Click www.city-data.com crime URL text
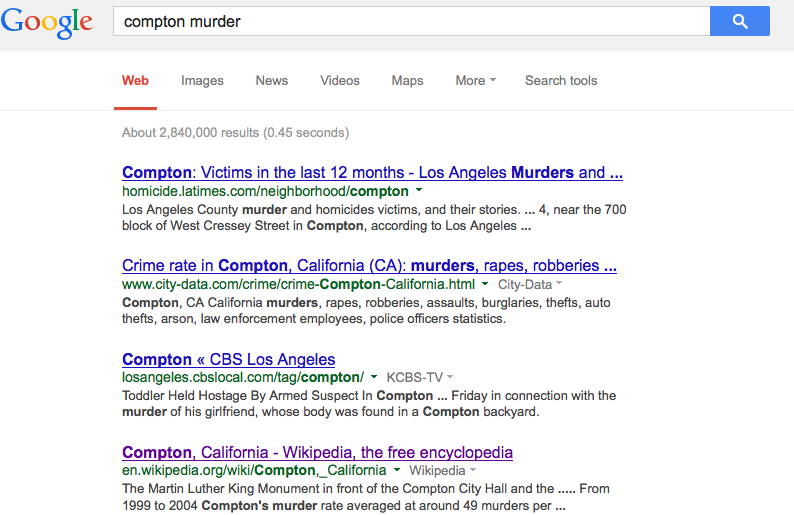 pyautogui.click(x=298, y=285)
